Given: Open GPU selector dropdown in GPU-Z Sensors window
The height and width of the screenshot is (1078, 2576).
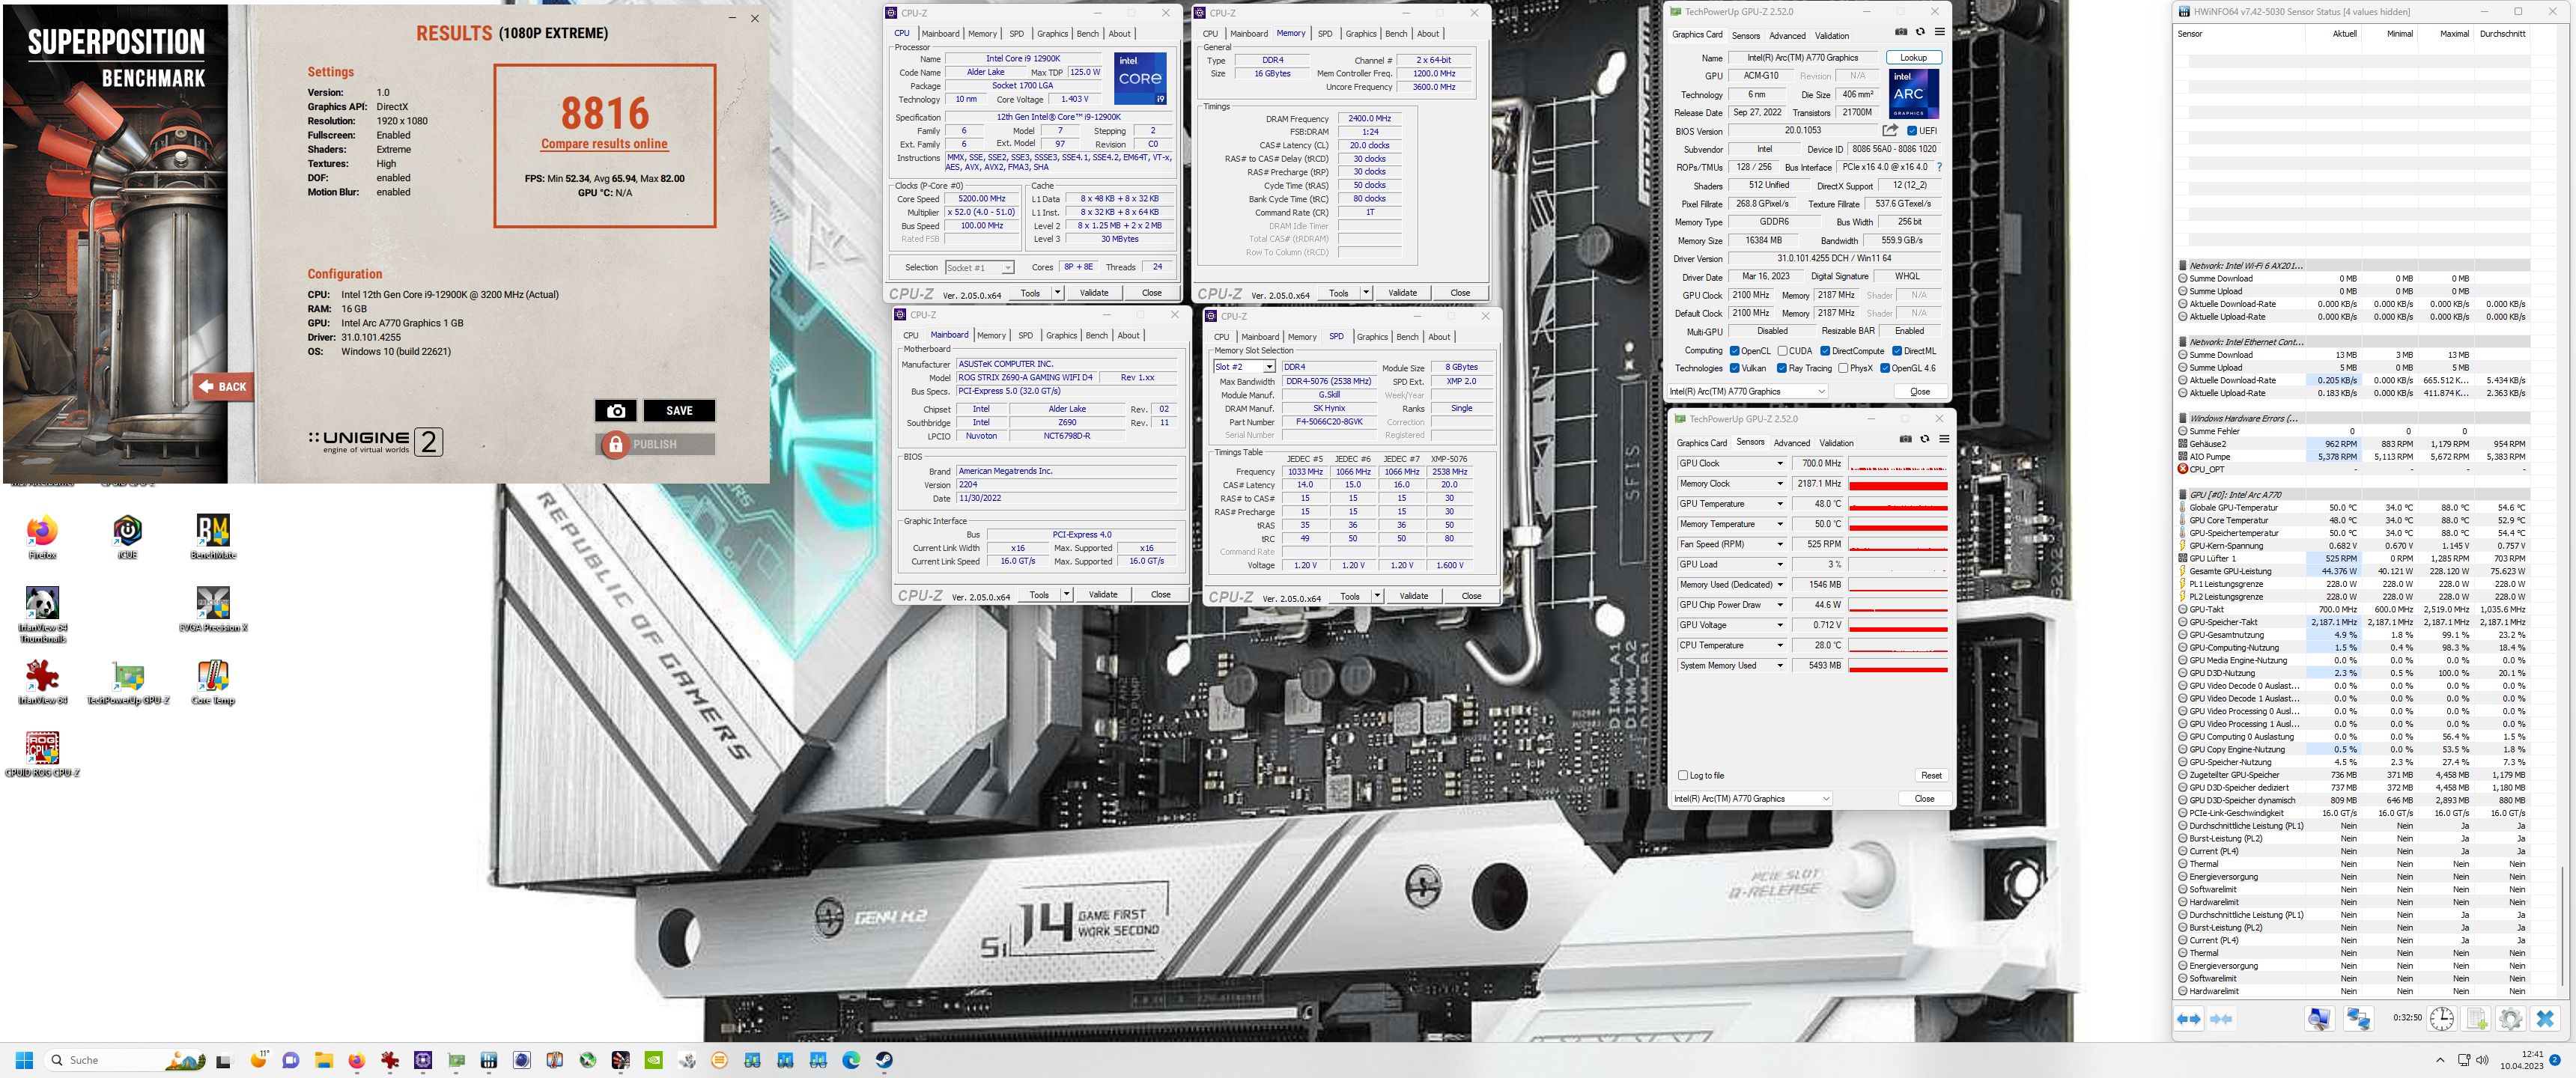Looking at the screenshot, I should [1752, 798].
